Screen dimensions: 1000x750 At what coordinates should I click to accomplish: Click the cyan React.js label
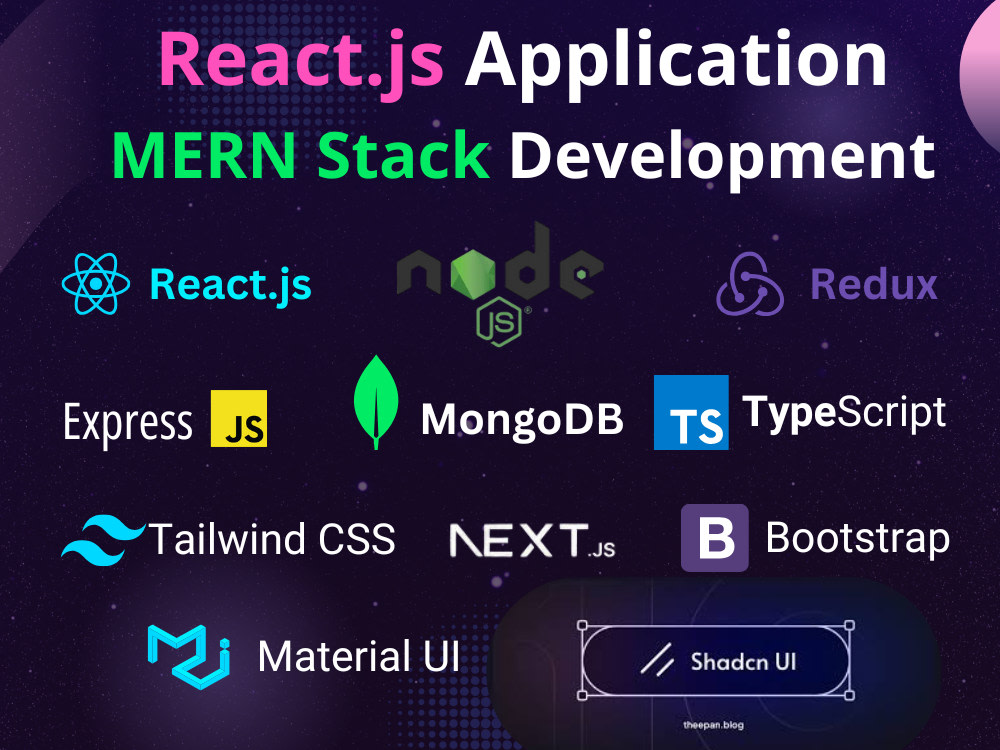click(230, 285)
